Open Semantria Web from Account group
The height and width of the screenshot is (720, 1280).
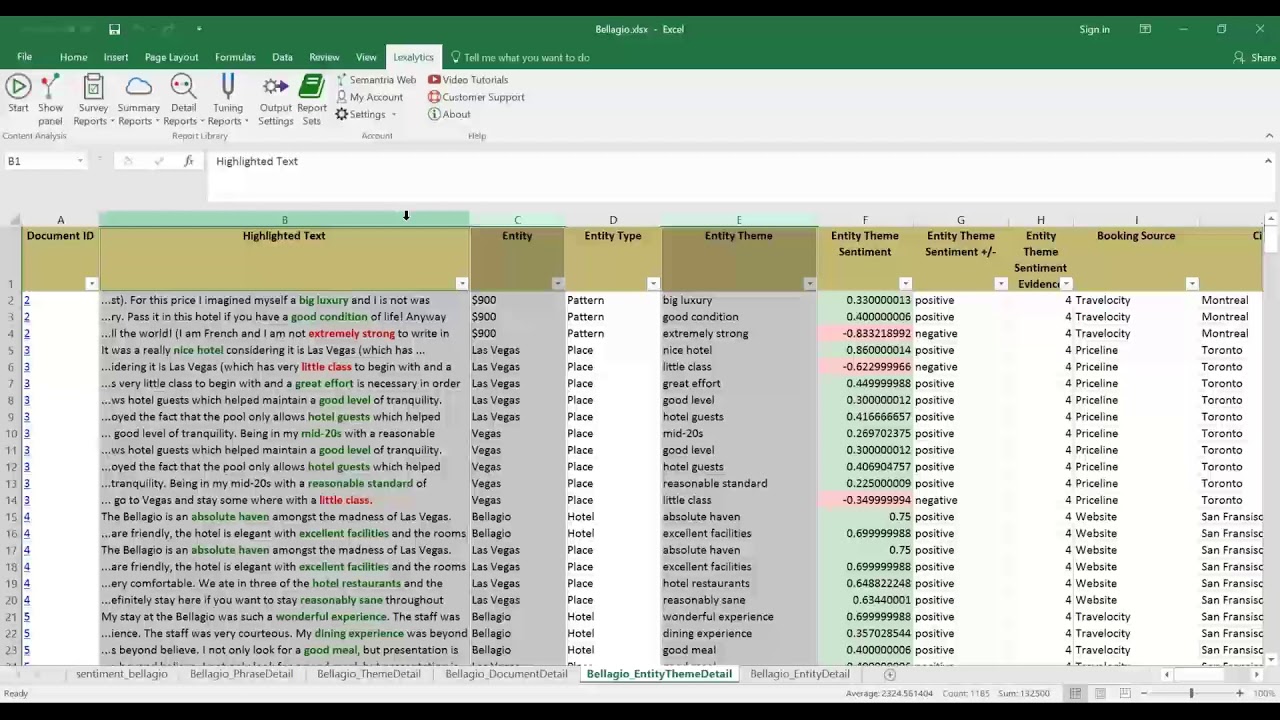point(375,80)
